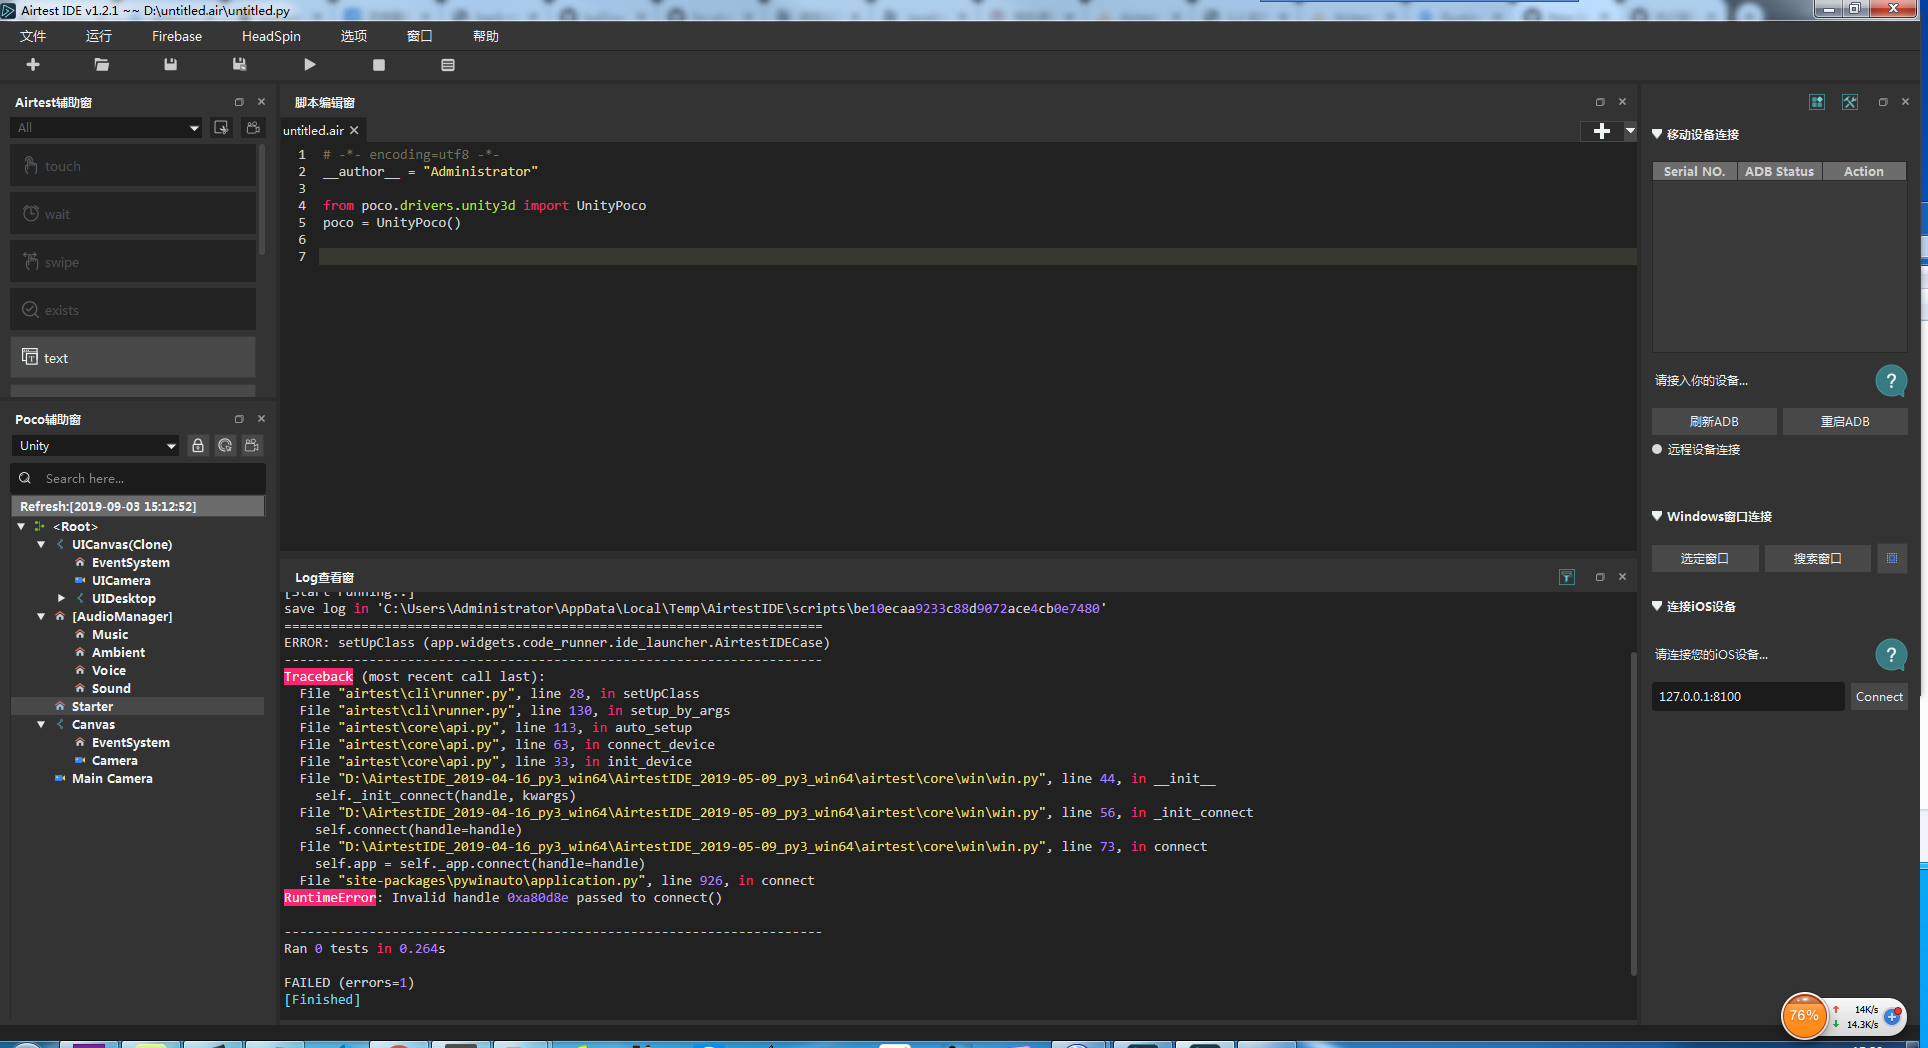Add a new editor tab with plus
The image size is (1928, 1048).
[1602, 131]
